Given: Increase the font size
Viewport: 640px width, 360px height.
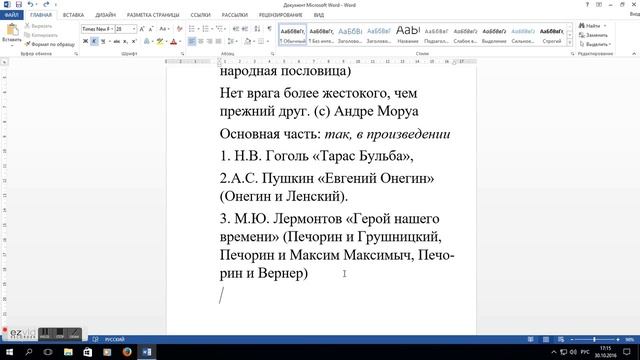Looking at the screenshot, I should click(x=142, y=29).
